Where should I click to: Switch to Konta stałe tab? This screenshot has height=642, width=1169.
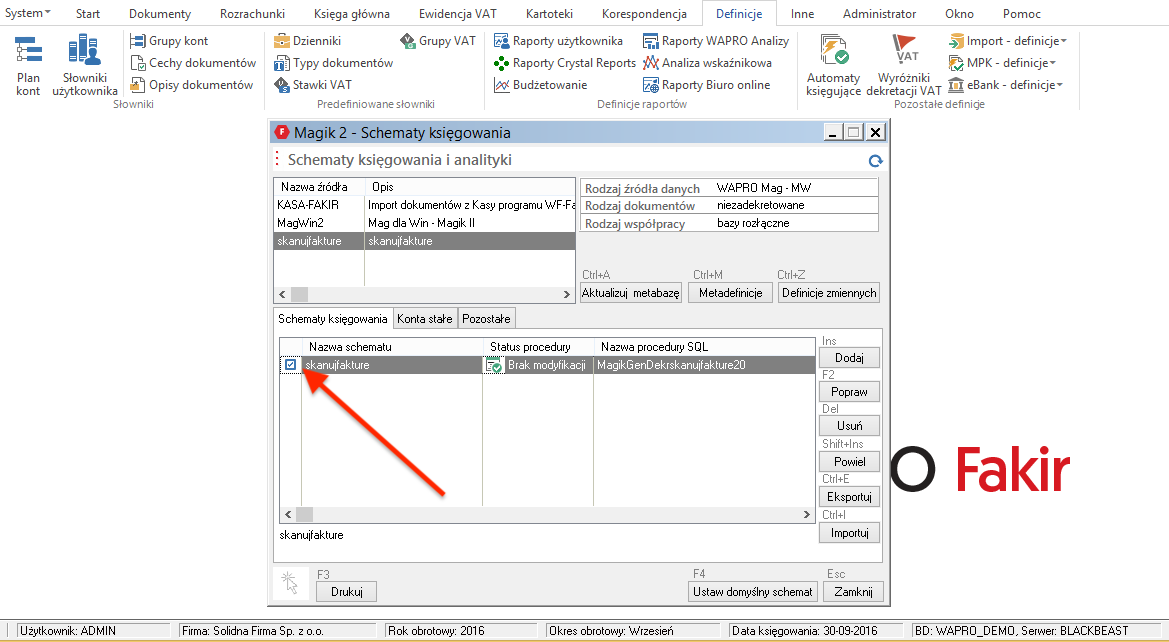425,319
